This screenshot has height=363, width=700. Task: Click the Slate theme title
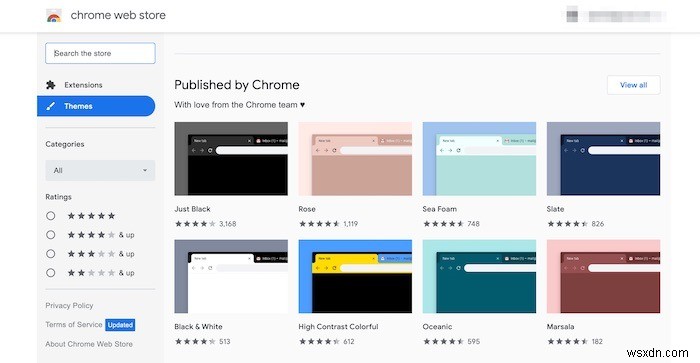pyautogui.click(x=555, y=209)
